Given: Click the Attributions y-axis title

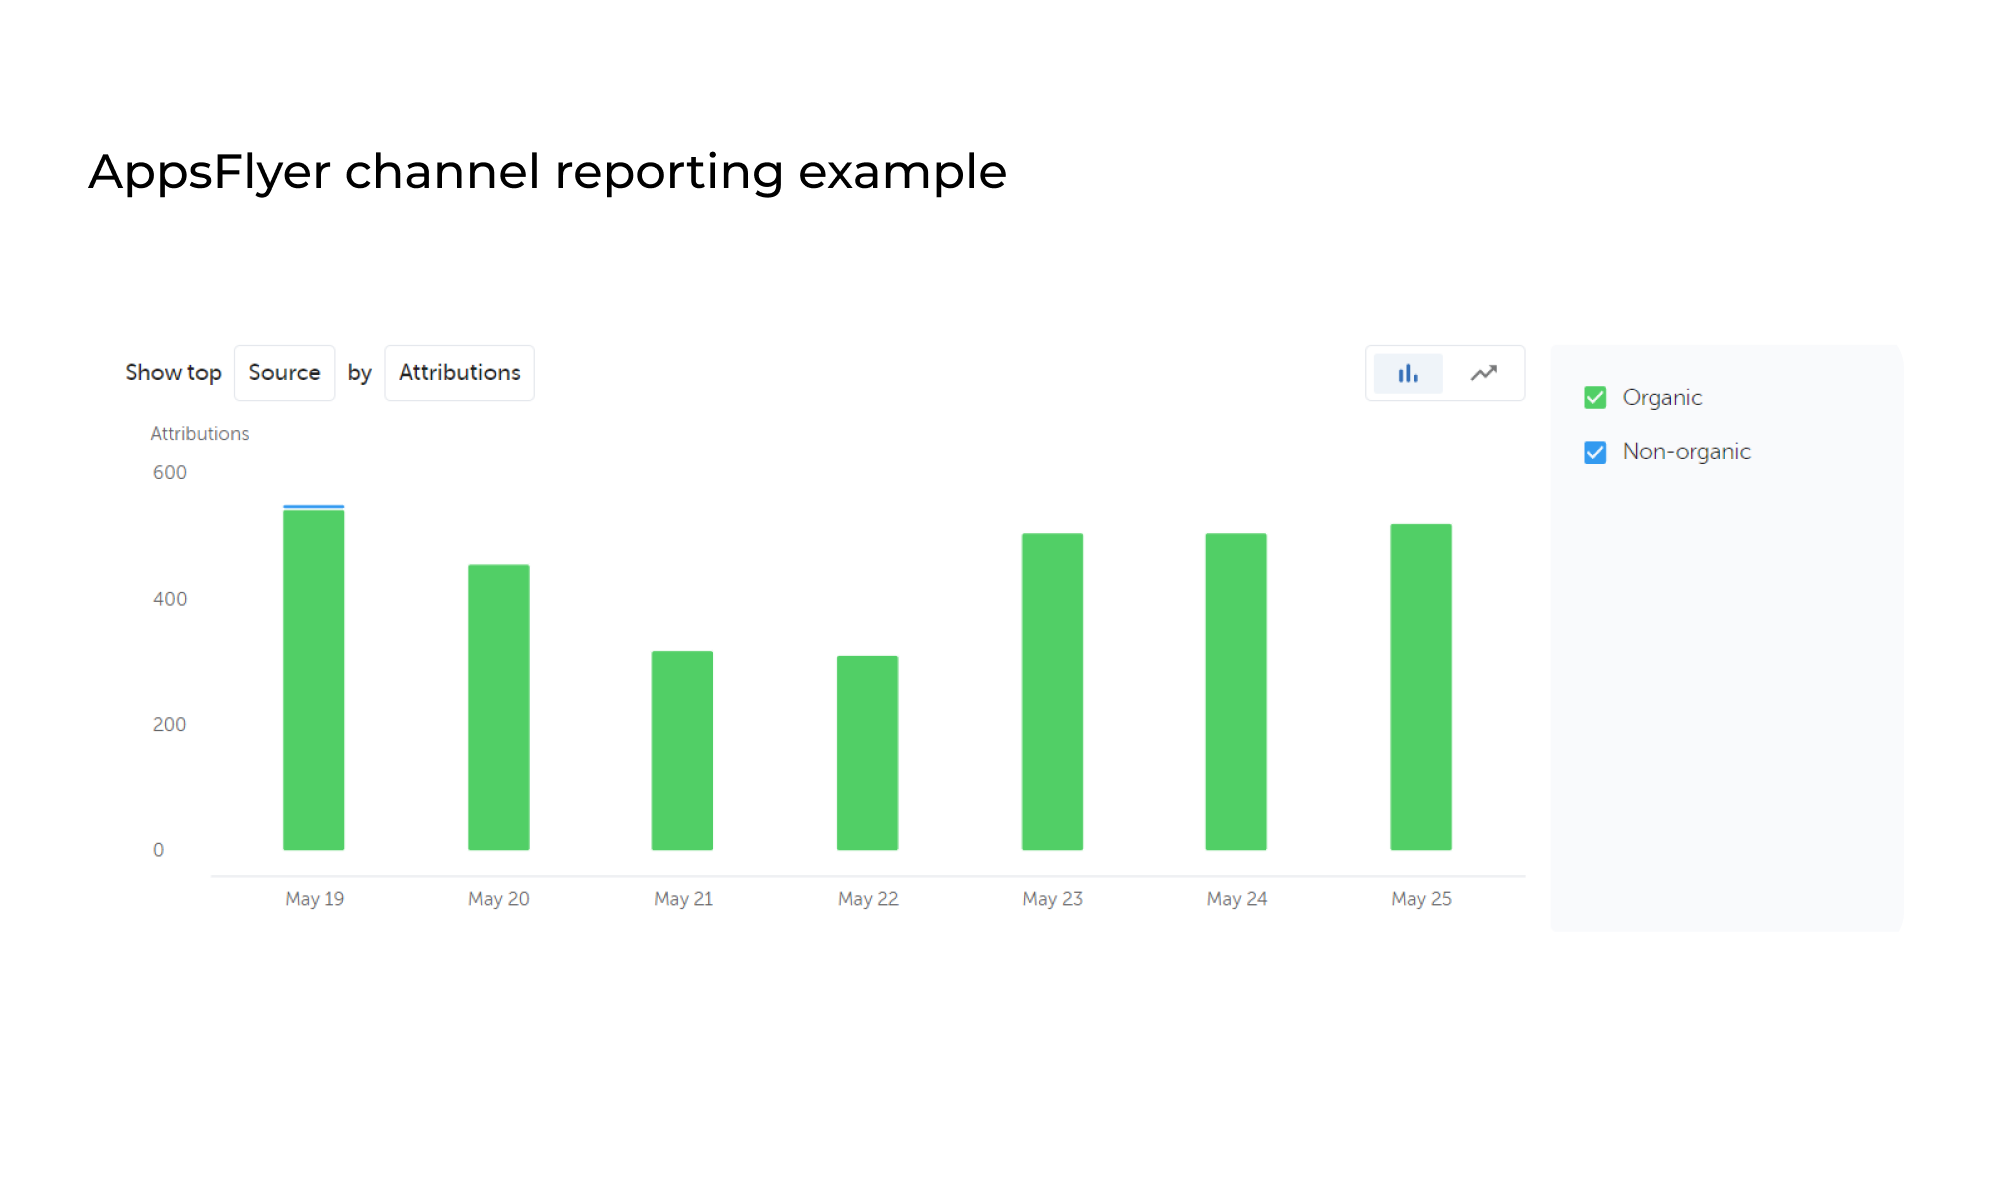Looking at the screenshot, I should pos(200,434).
